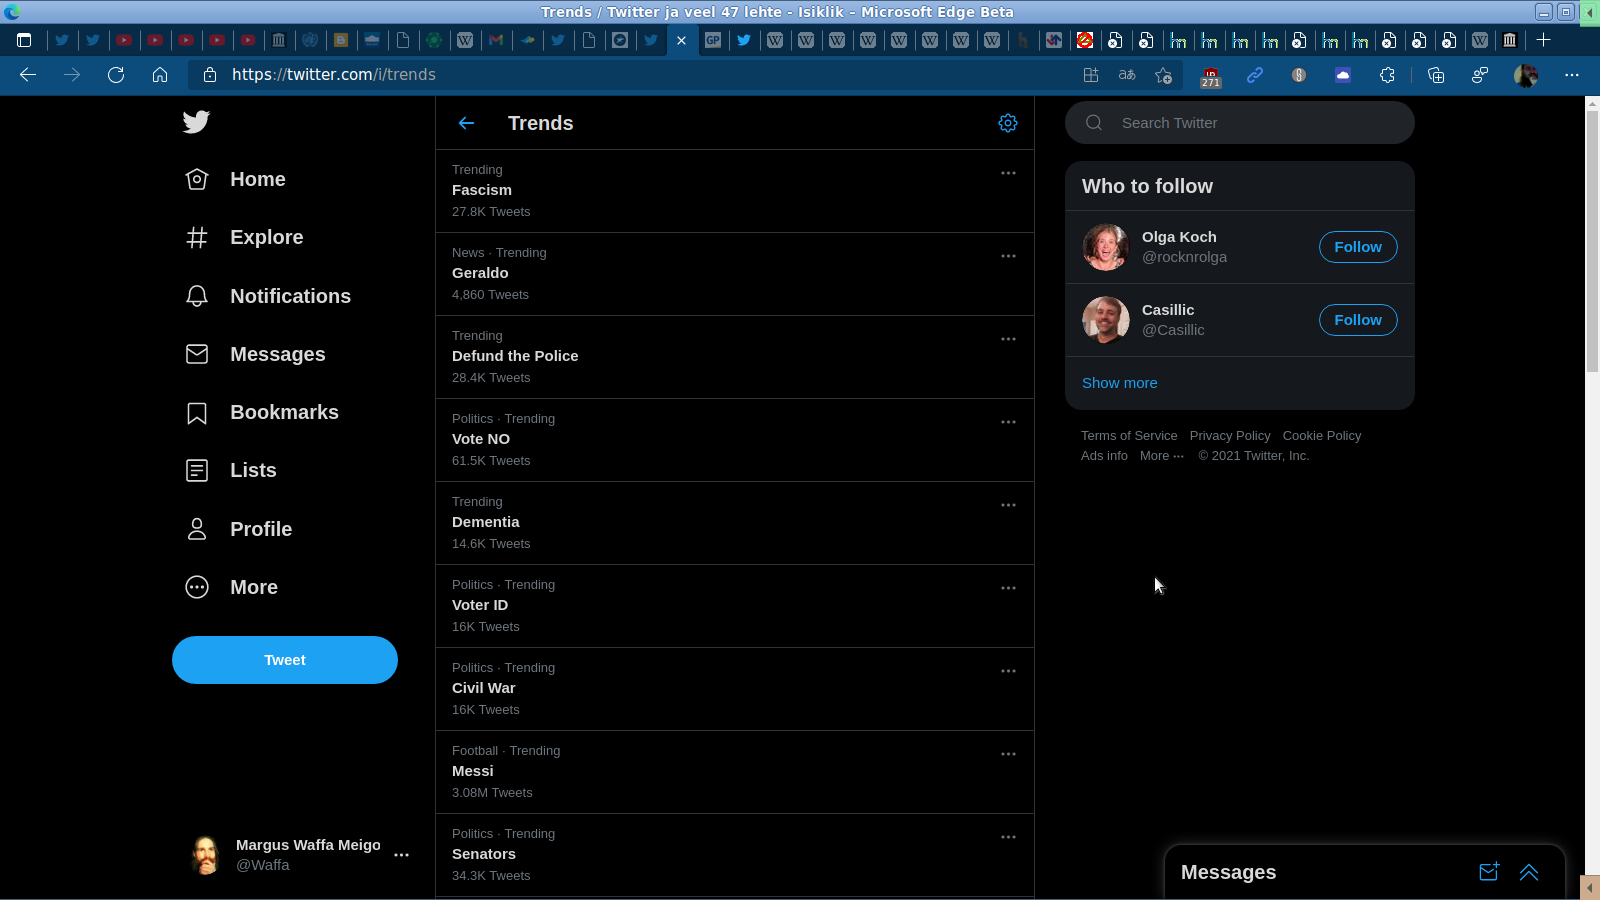The height and width of the screenshot is (900, 1600).
Task: Click the blue Tweet button
Action: pyautogui.click(x=285, y=660)
